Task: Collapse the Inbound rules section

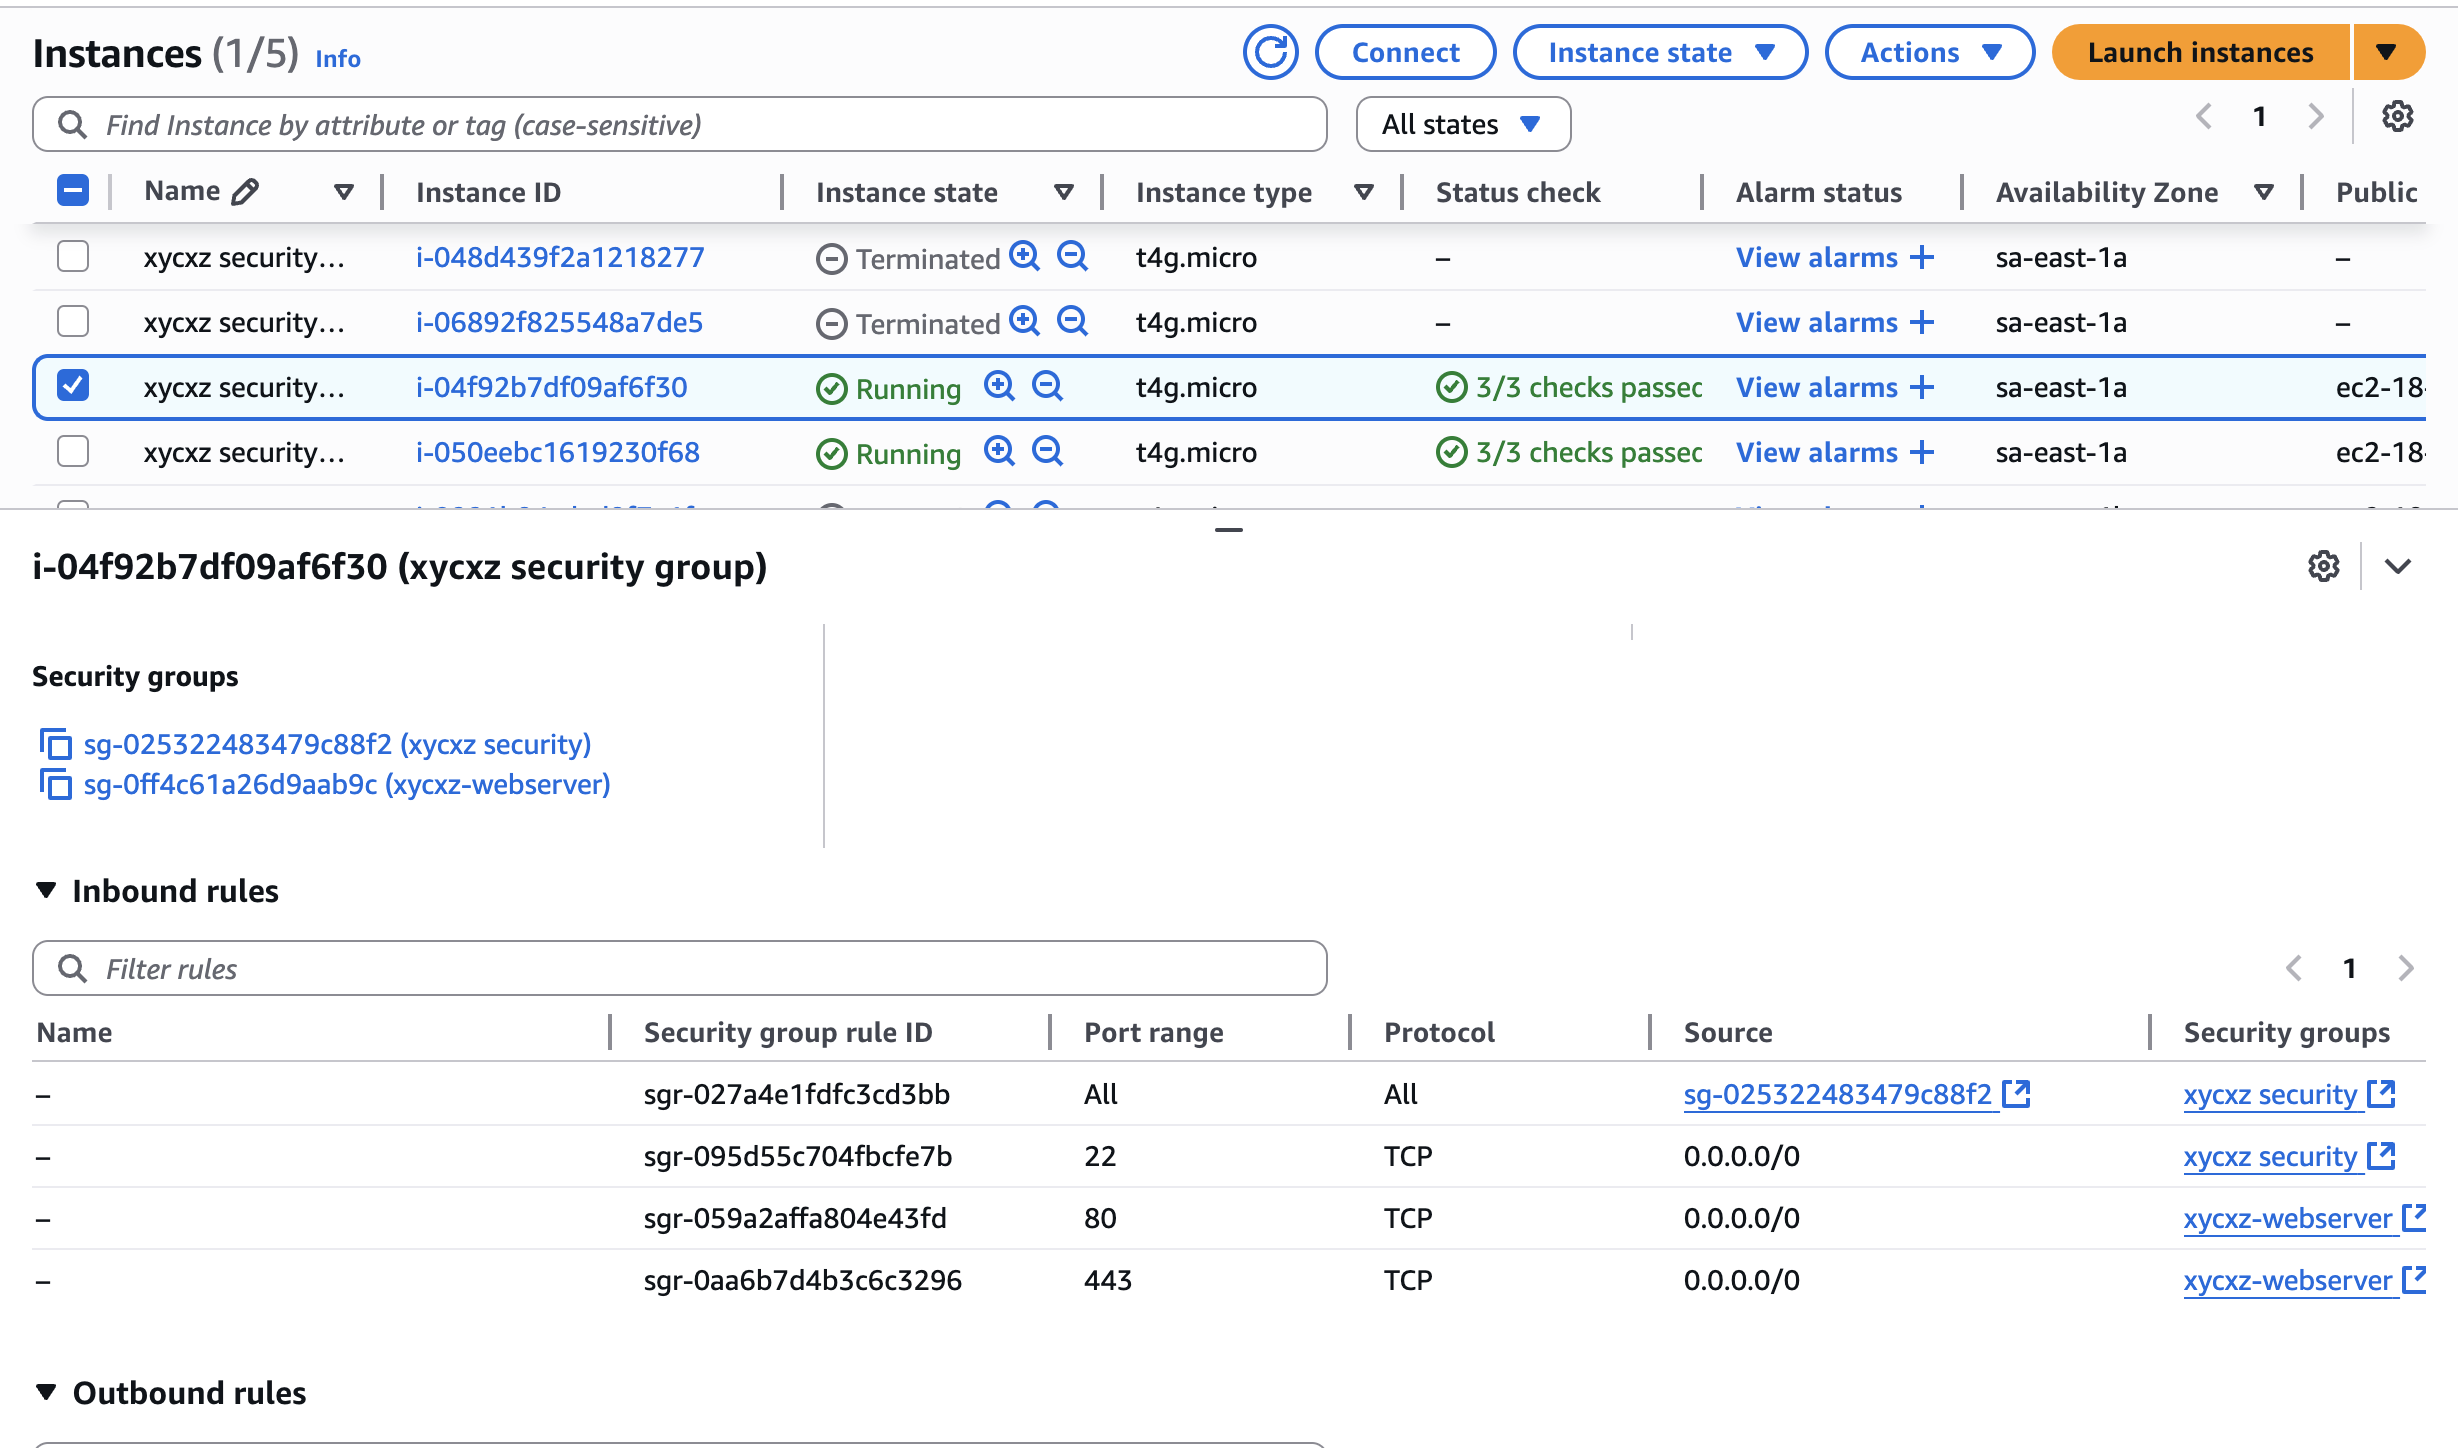Action: (x=46, y=890)
